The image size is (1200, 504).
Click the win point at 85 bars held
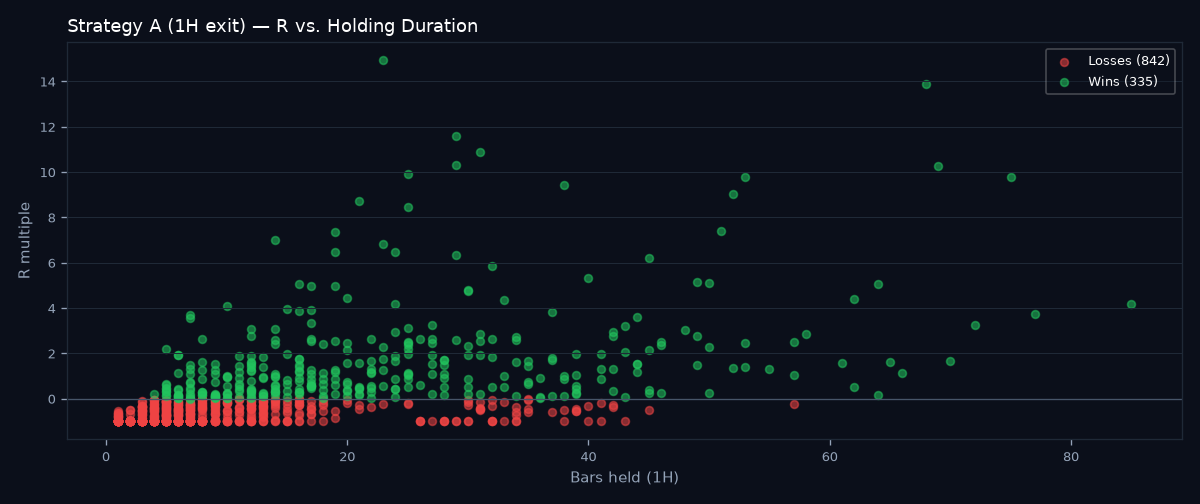1131,304
